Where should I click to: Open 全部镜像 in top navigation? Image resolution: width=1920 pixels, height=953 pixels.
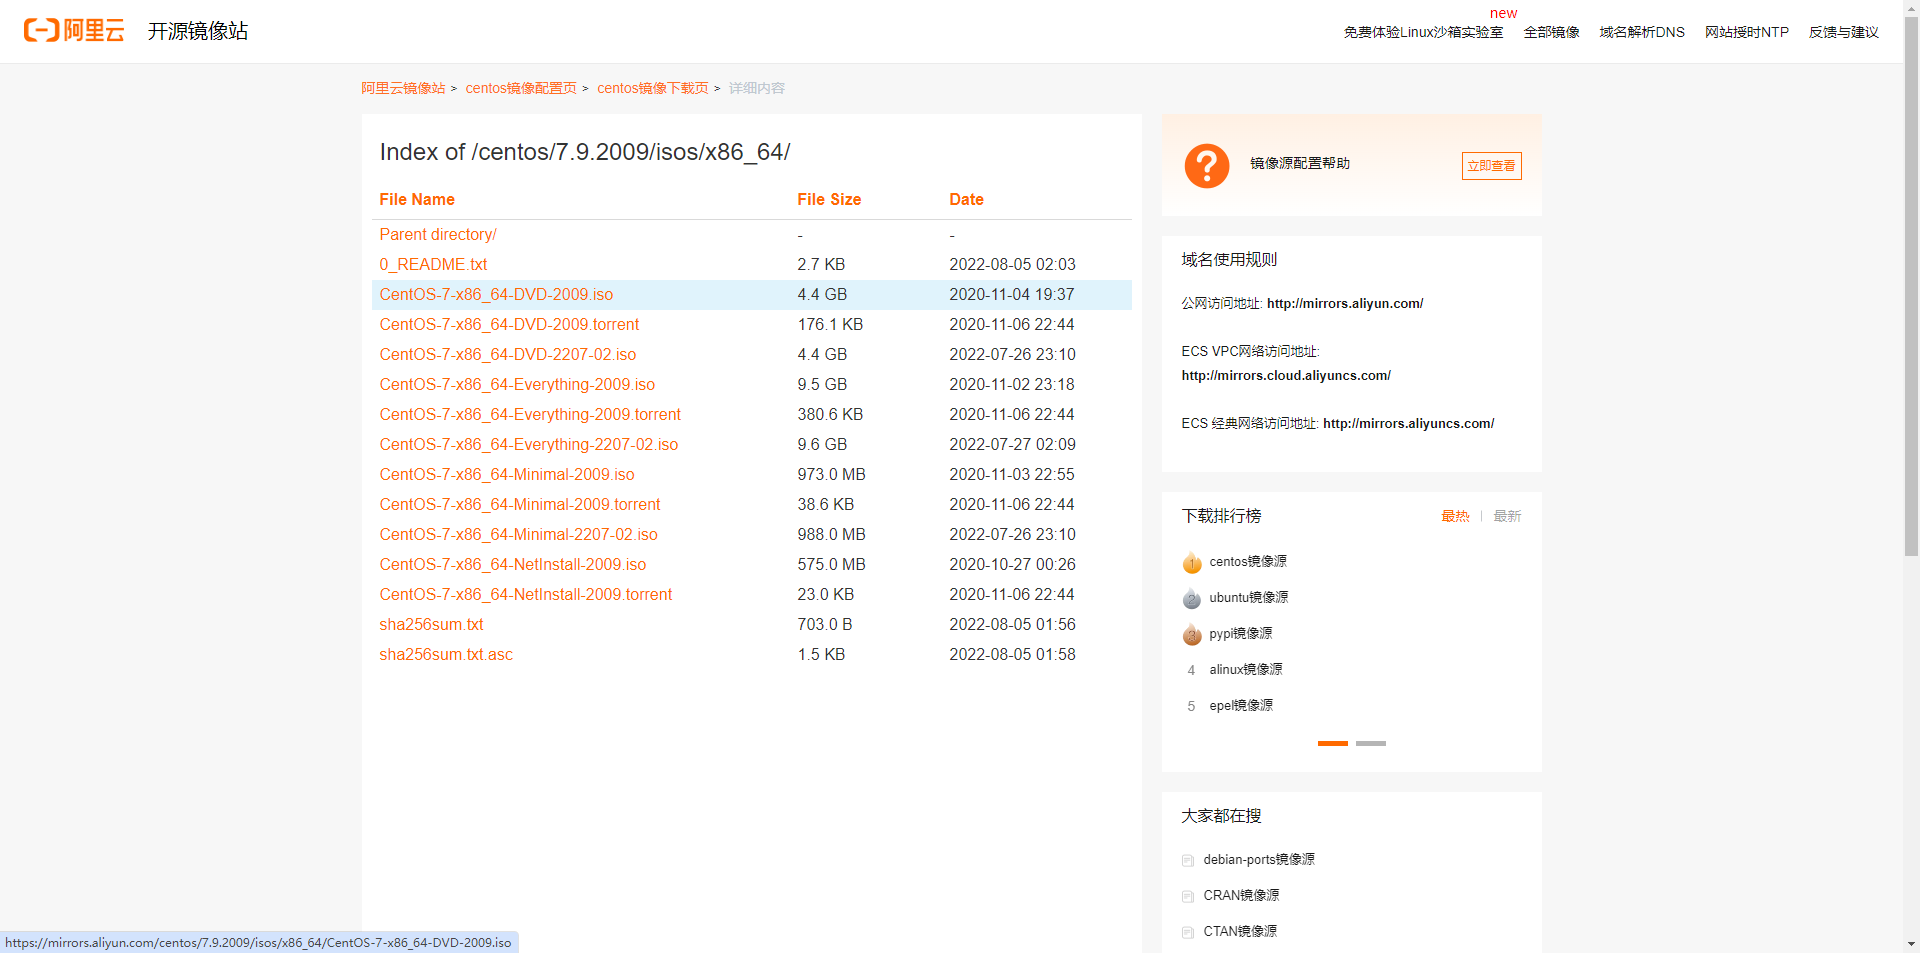pos(1551,32)
